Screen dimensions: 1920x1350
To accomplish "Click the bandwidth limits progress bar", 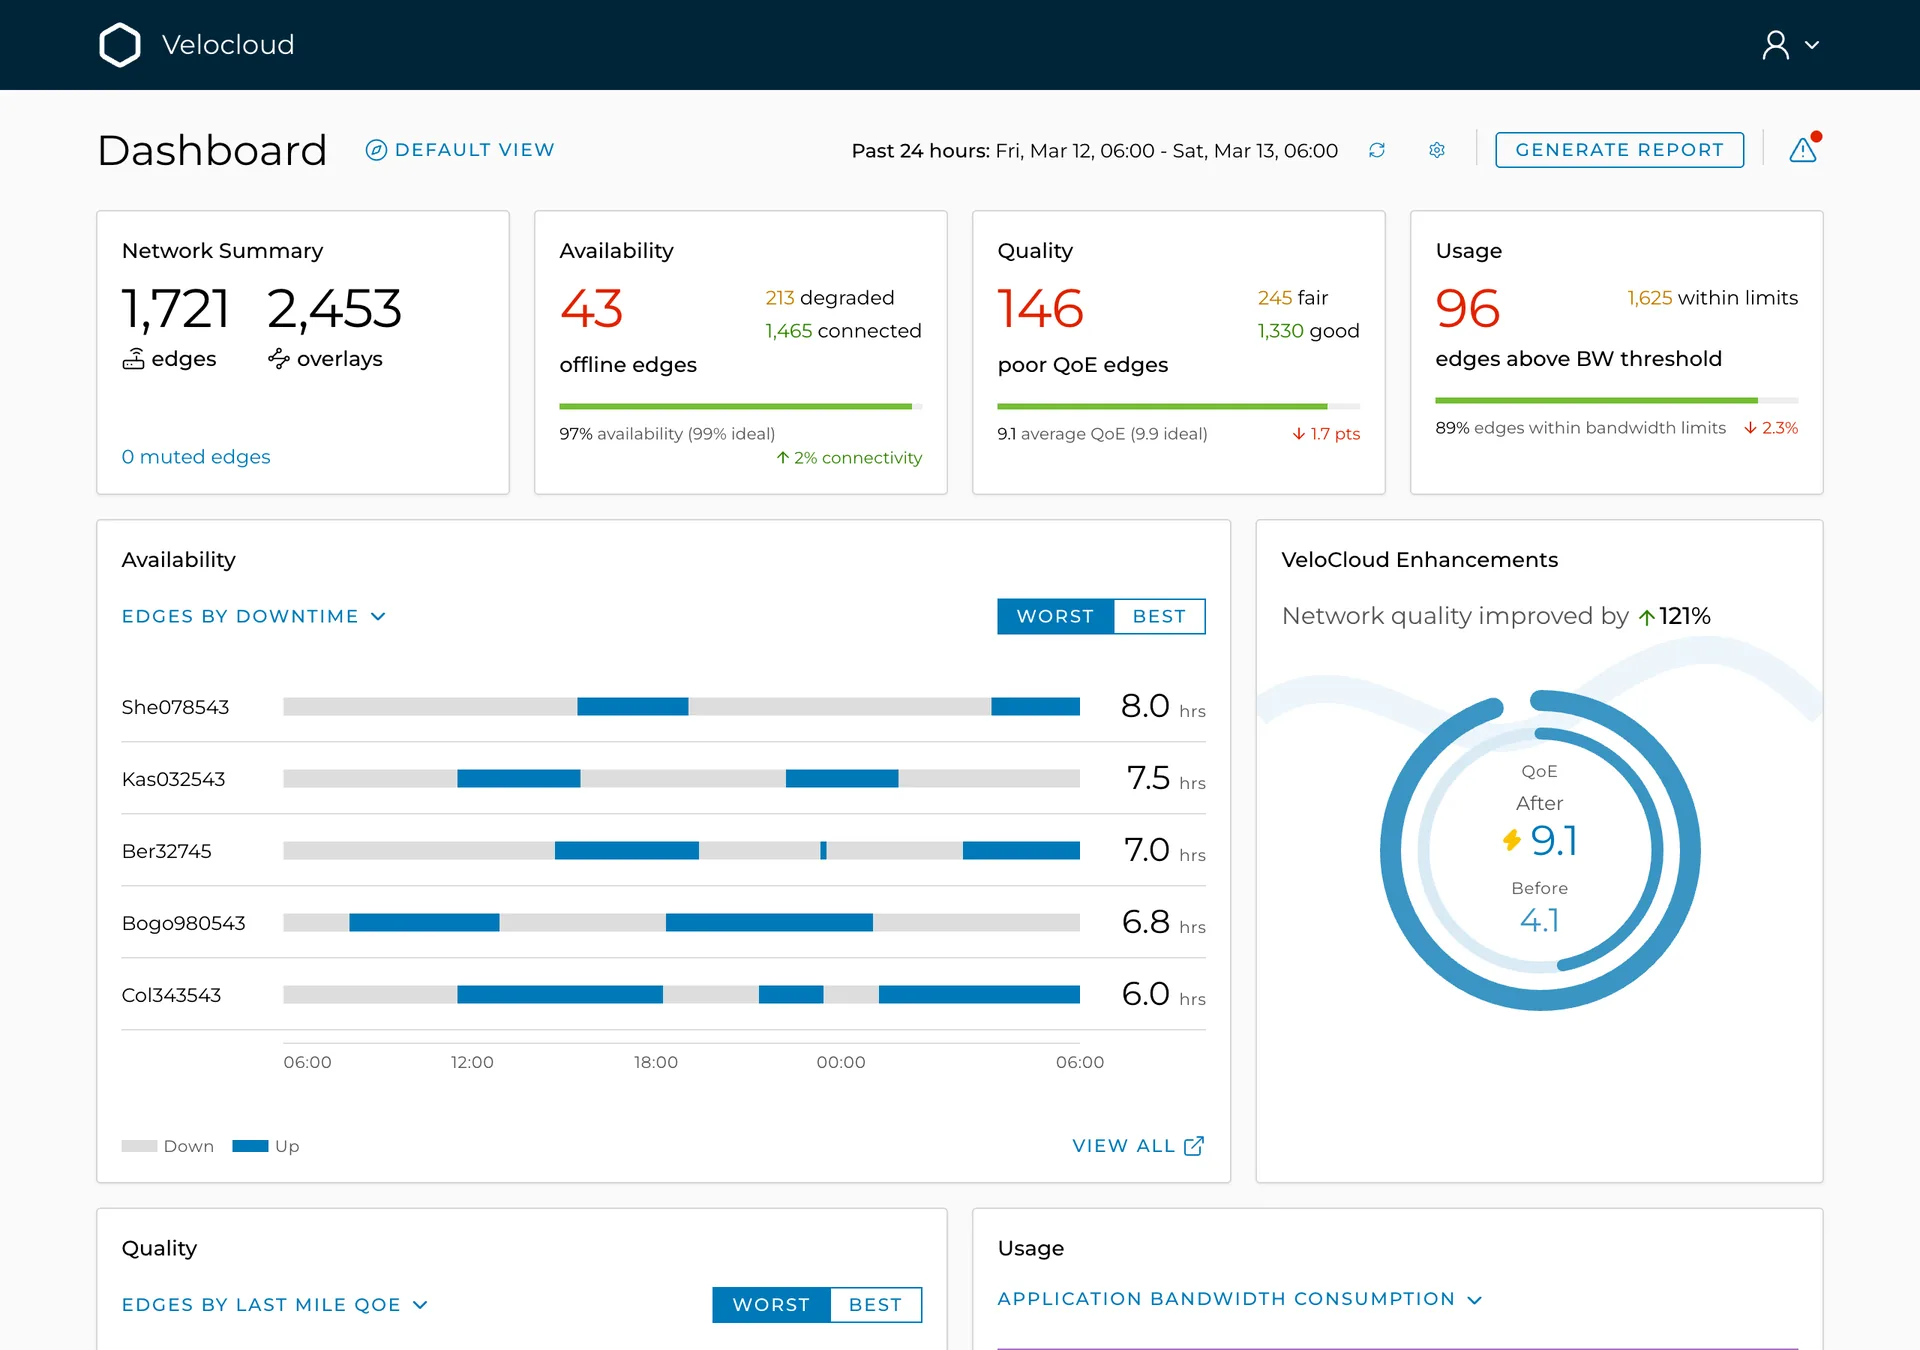I will tap(1617, 400).
